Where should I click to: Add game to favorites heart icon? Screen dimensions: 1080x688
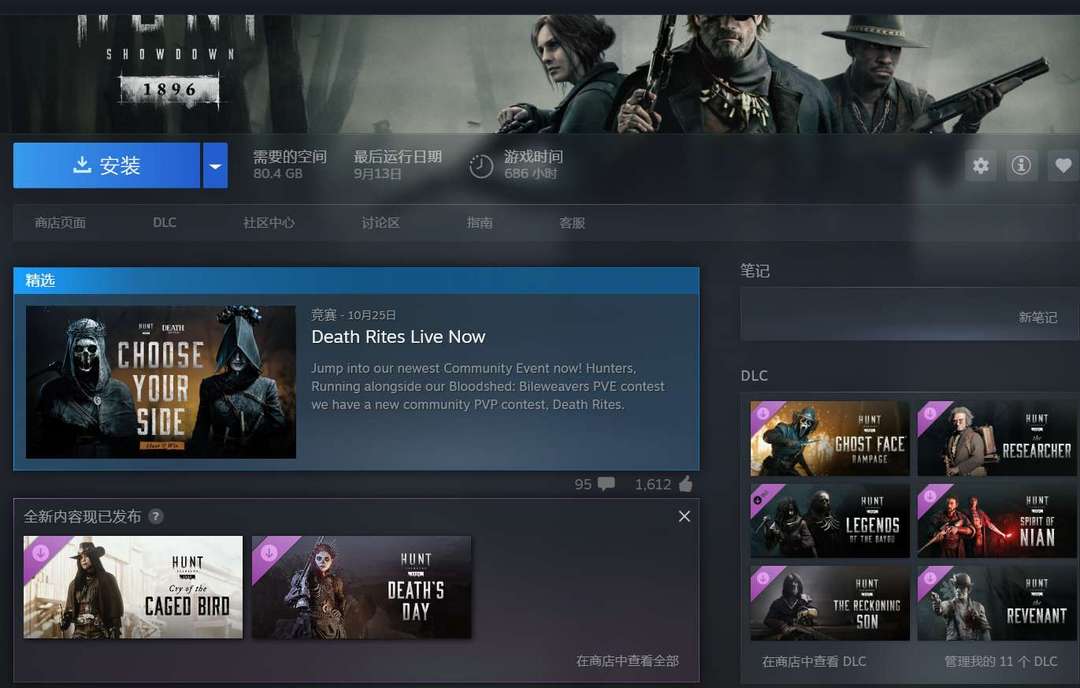tap(1063, 166)
